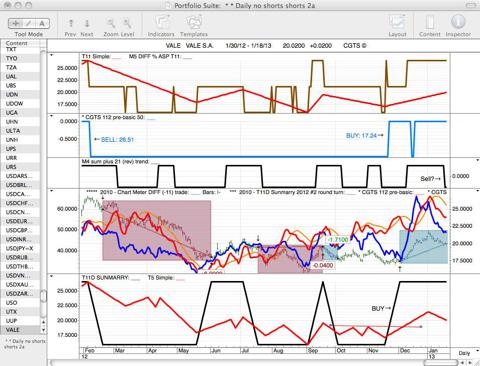Collapse the Chart Meter DIFF main pane triangle
Viewport: 480px width, 366px height.
pyautogui.click(x=52, y=191)
